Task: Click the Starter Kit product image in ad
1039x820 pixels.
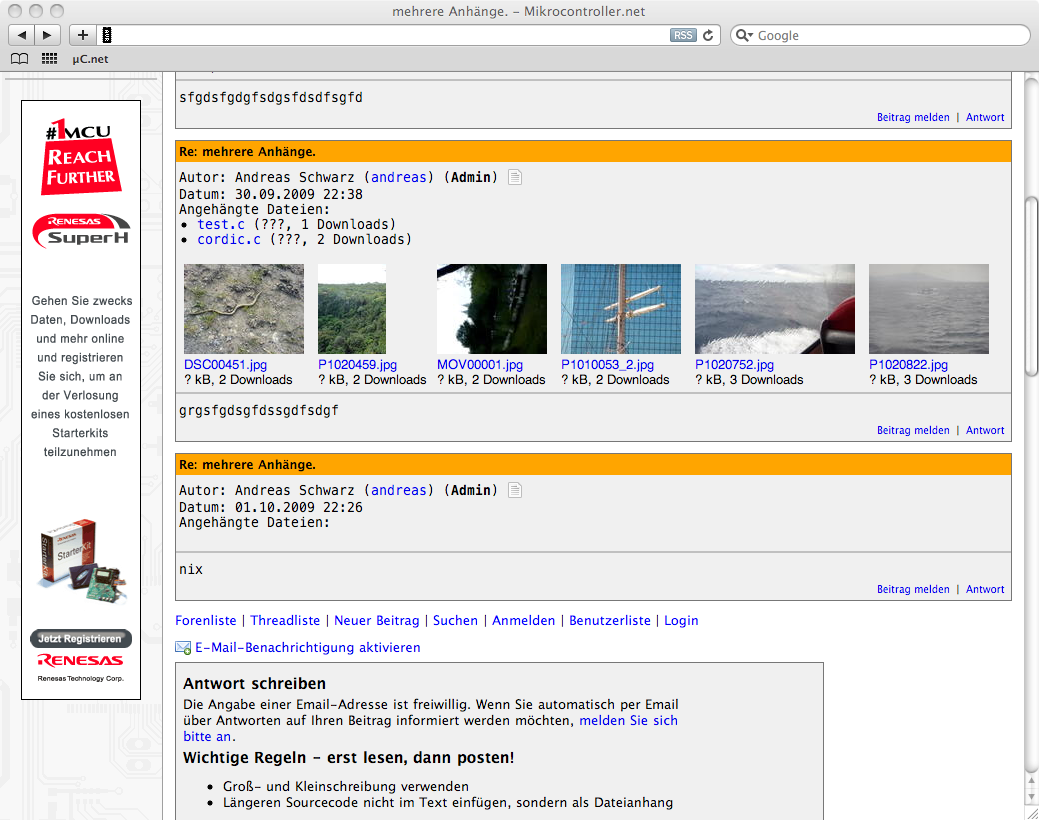Action: click(81, 561)
